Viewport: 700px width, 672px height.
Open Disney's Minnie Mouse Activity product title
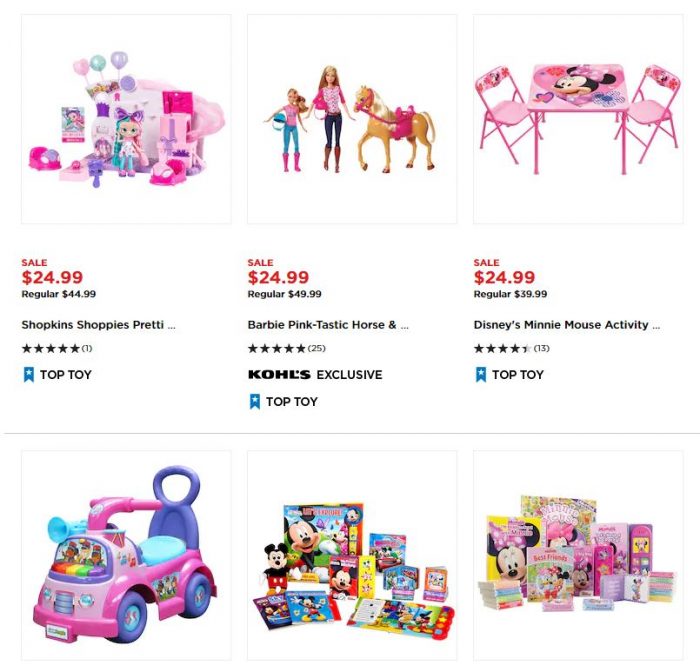pos(567,325)
